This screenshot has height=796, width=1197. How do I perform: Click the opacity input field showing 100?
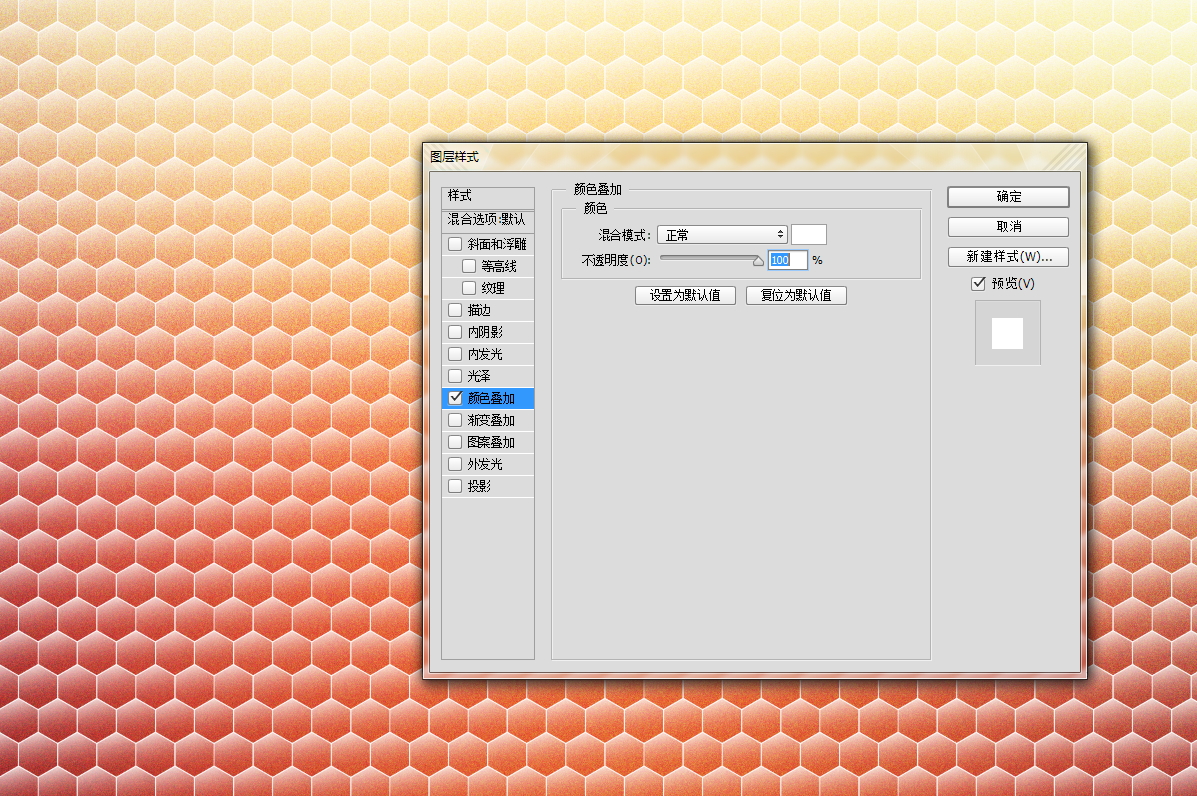787,259
